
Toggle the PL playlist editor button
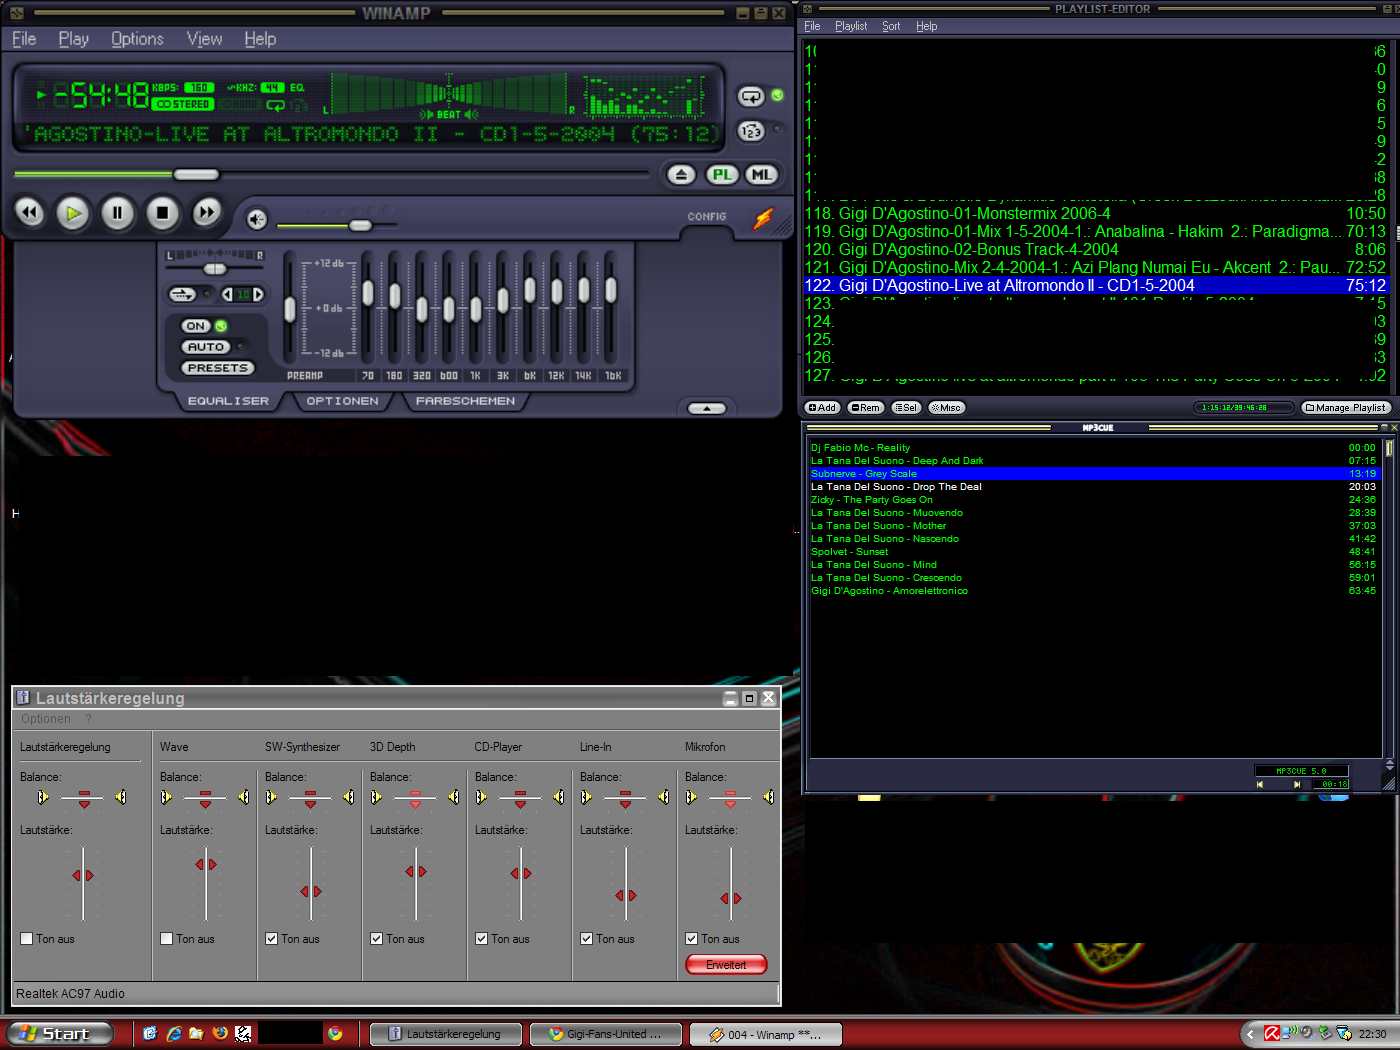point(722,175)
